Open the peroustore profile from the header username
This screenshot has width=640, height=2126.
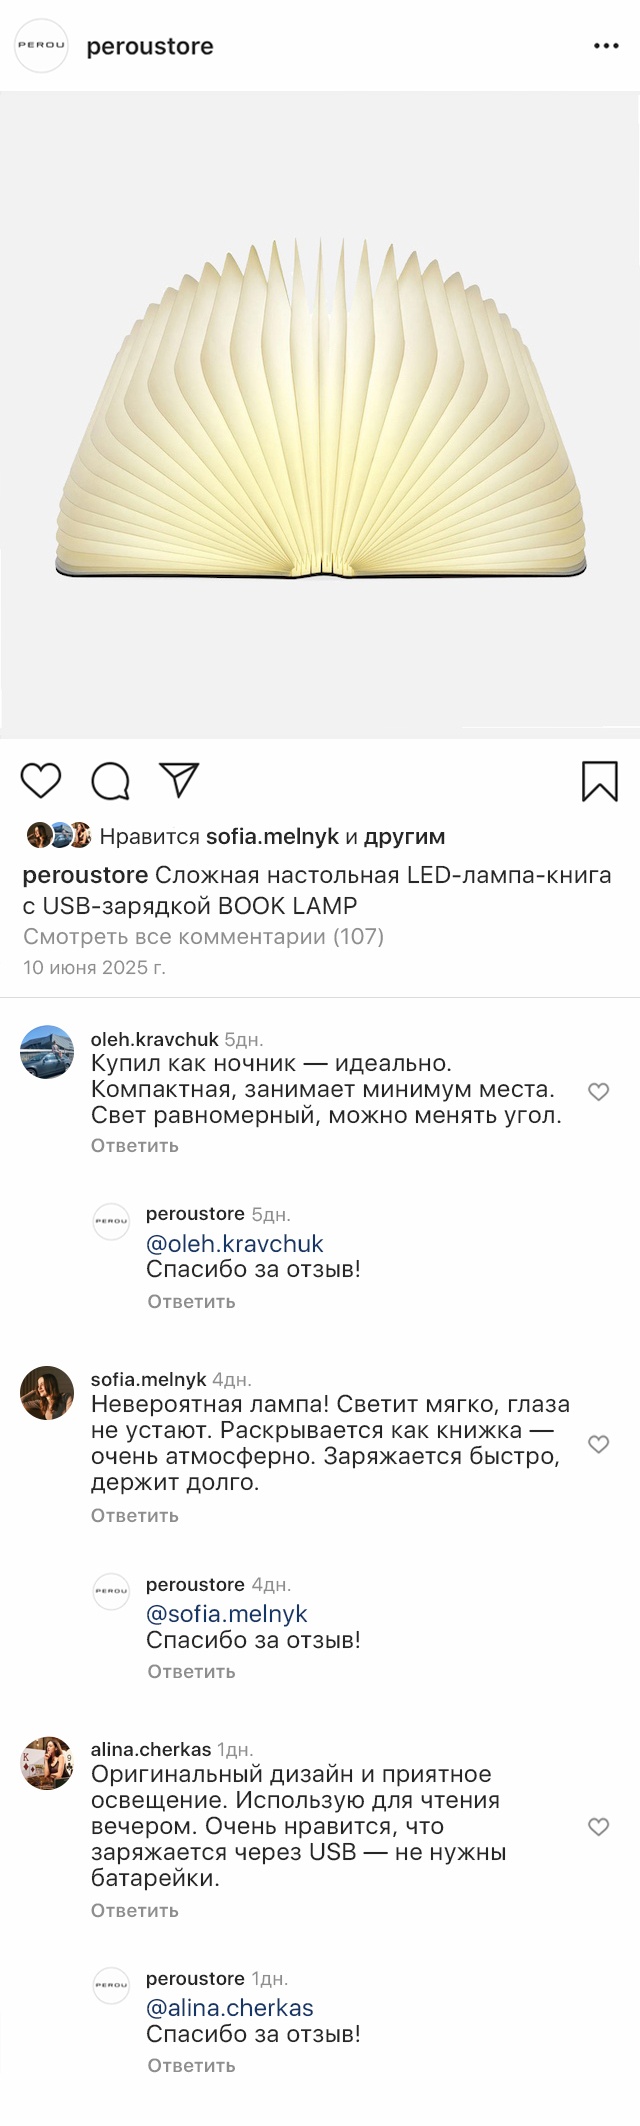click(150, 47)
